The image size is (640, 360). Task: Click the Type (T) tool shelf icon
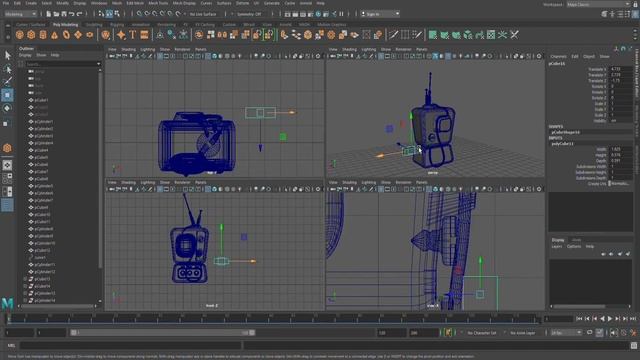[133, 35]
